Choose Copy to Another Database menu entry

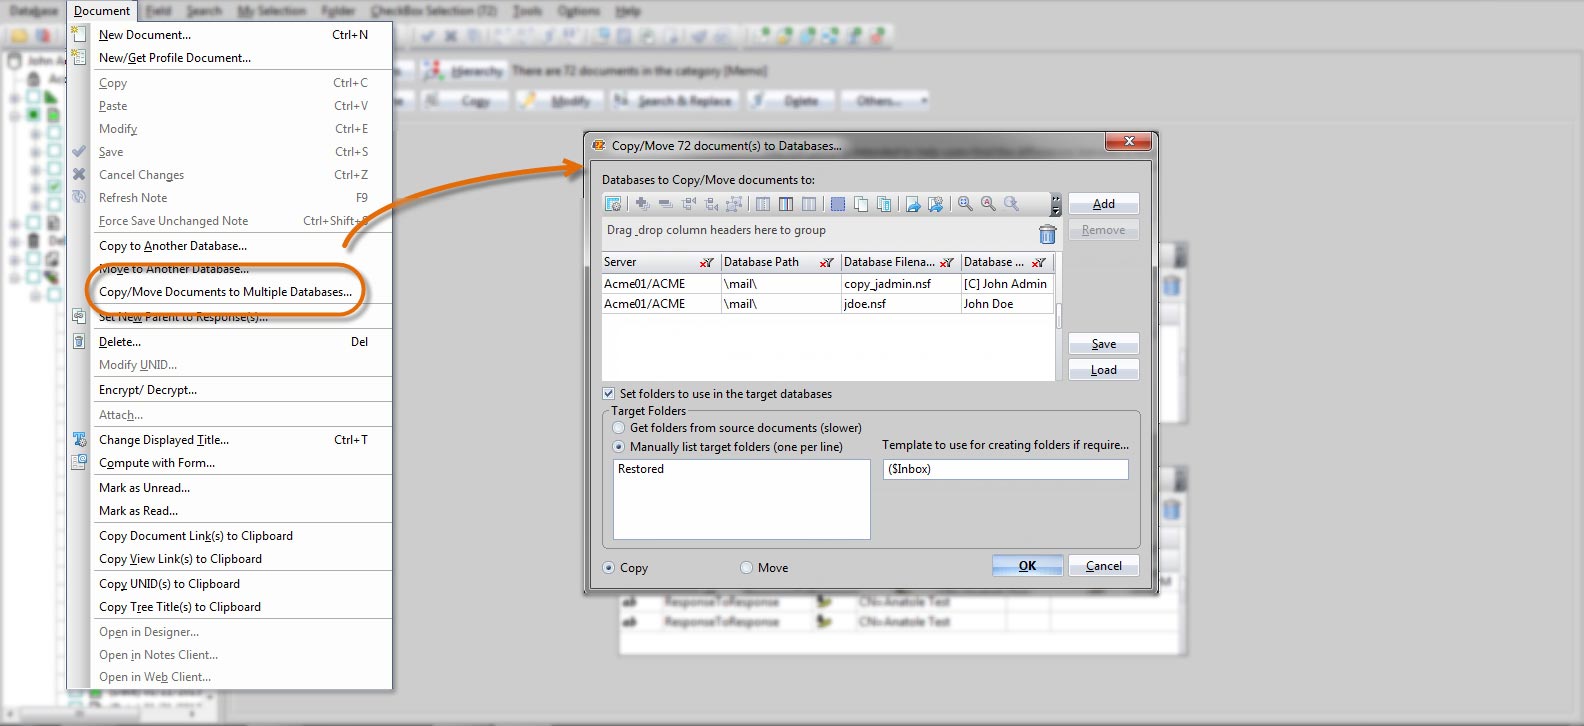click(173, 246)
